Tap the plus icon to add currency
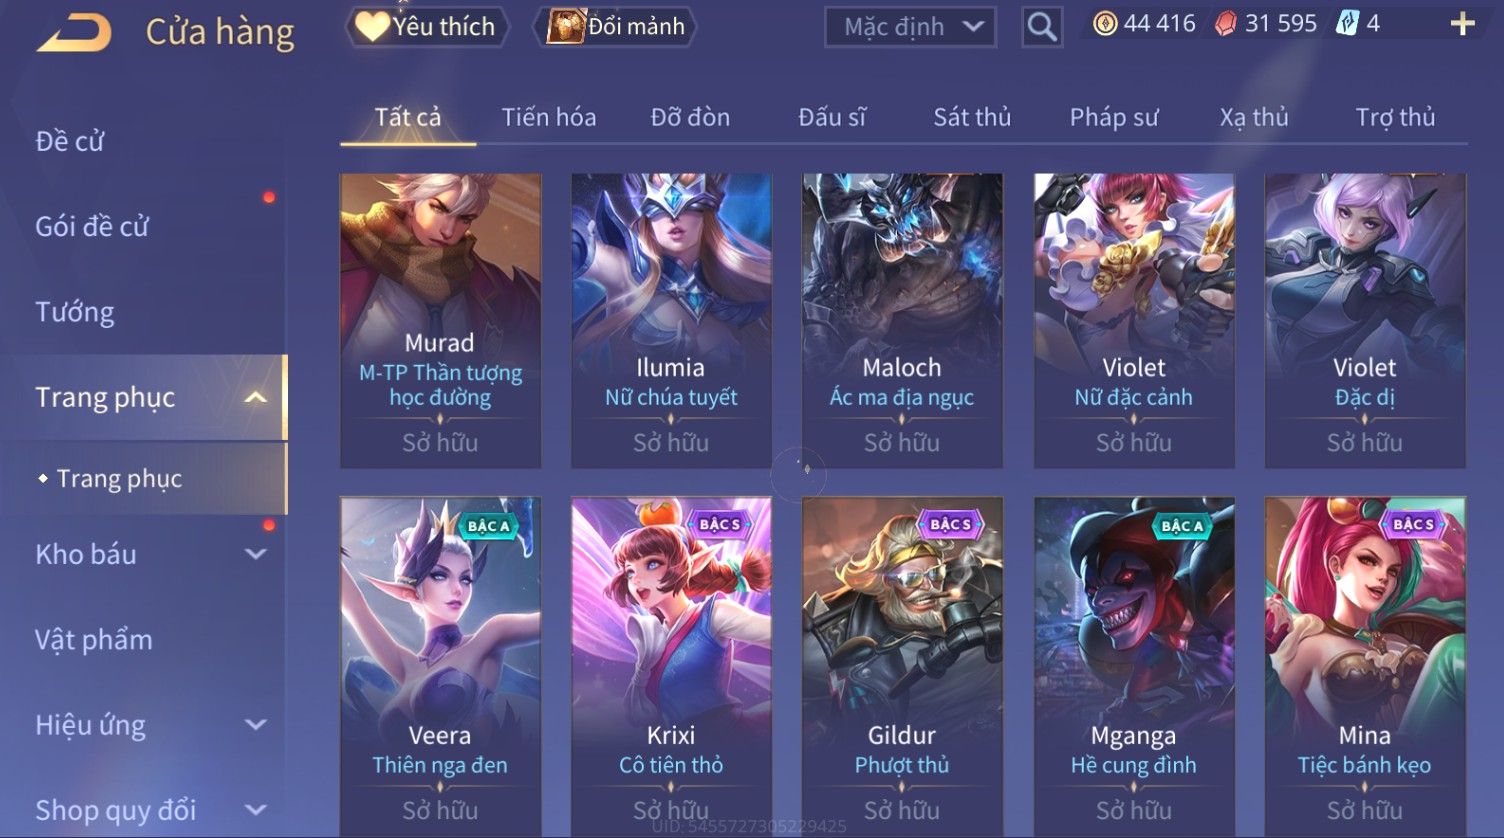This screenshot has width=1504, height=838. coord(1462,24)
